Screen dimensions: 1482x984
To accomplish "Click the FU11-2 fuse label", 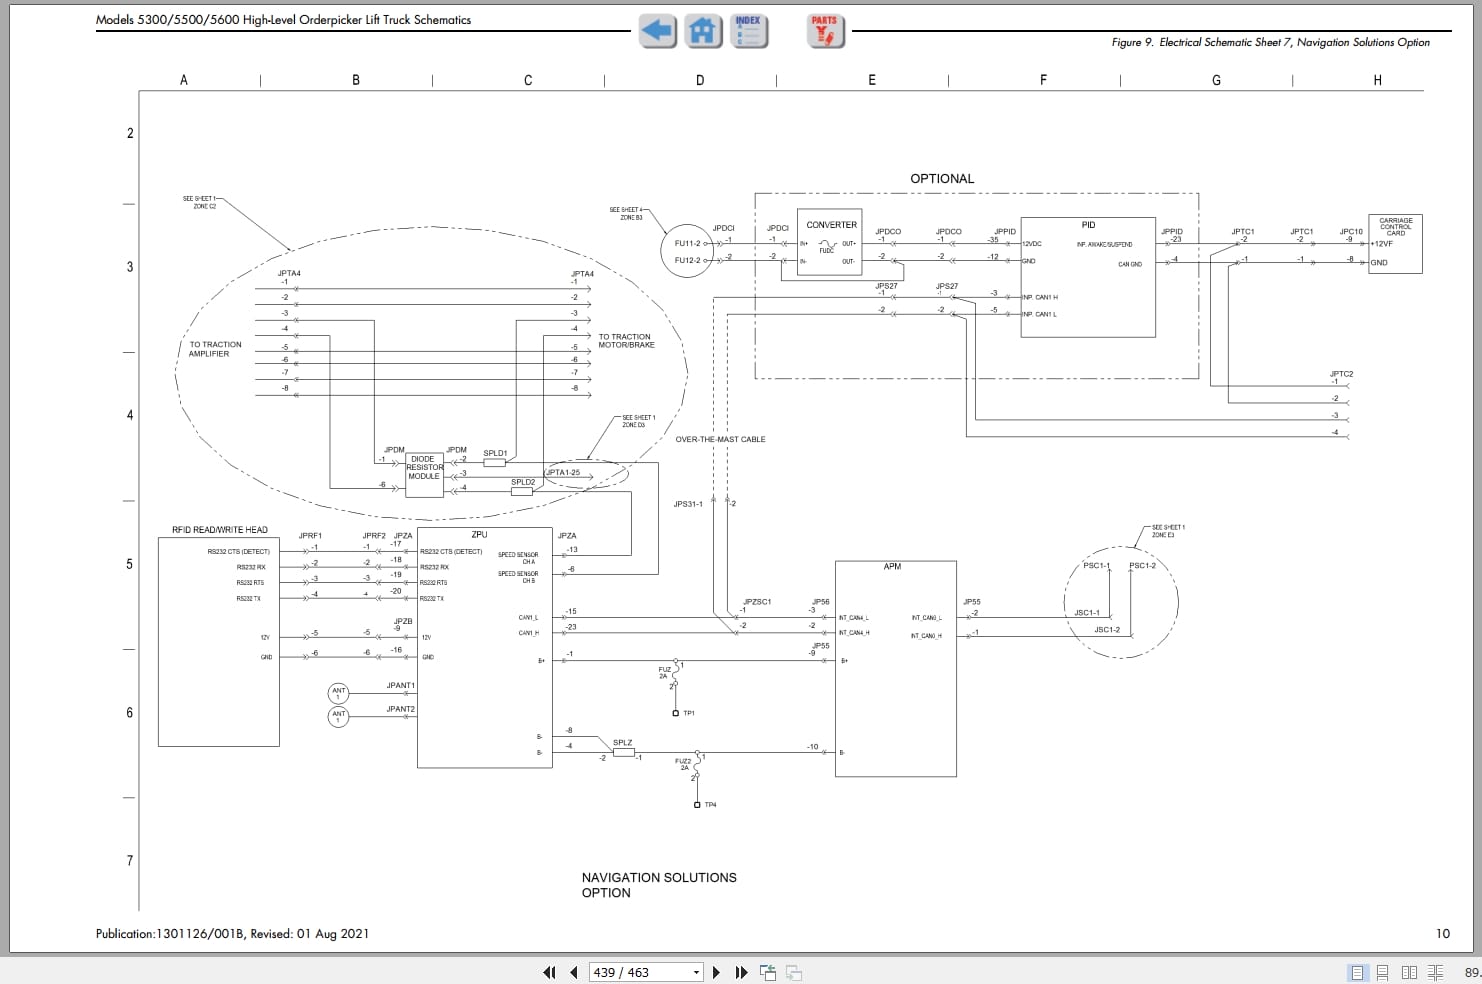I will [687, 243].
